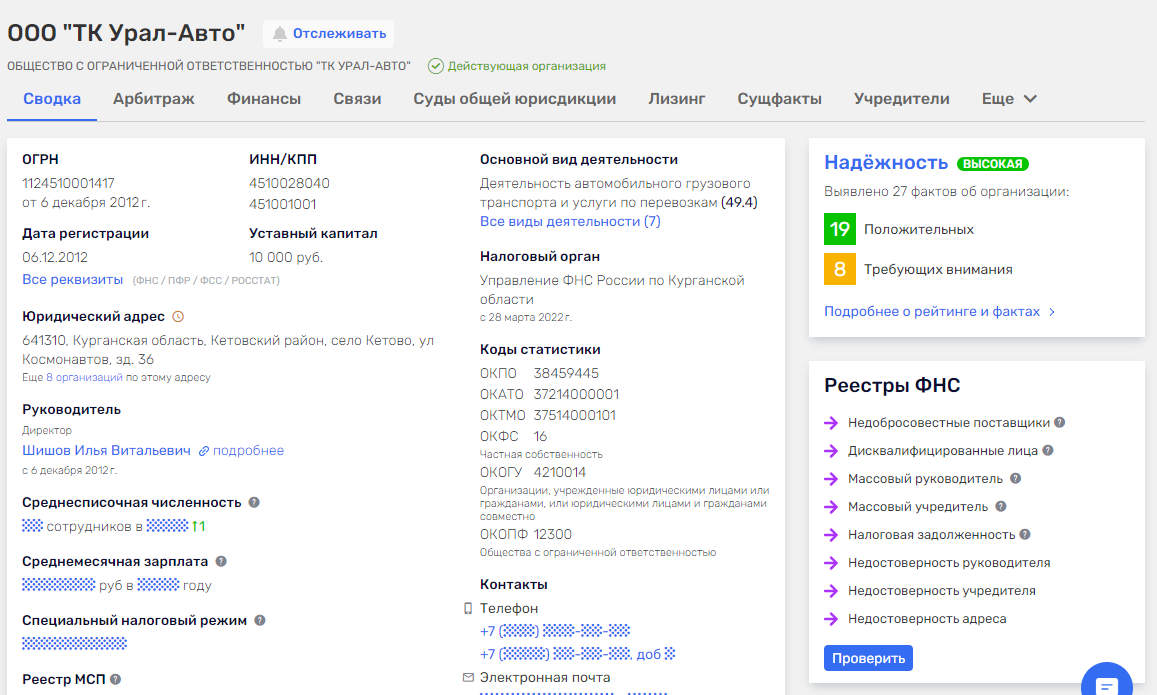Open the Сущфакты tab
The height and width of the screenshot is (695, 1157).
(x=779, y=99)
